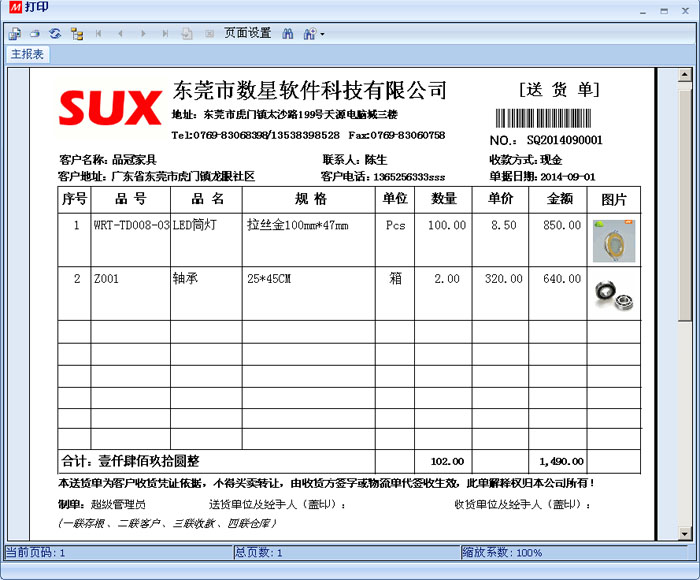Click the go-to-page icon
This screenshot has height=580, width=700.
click(x=187, y=34)
